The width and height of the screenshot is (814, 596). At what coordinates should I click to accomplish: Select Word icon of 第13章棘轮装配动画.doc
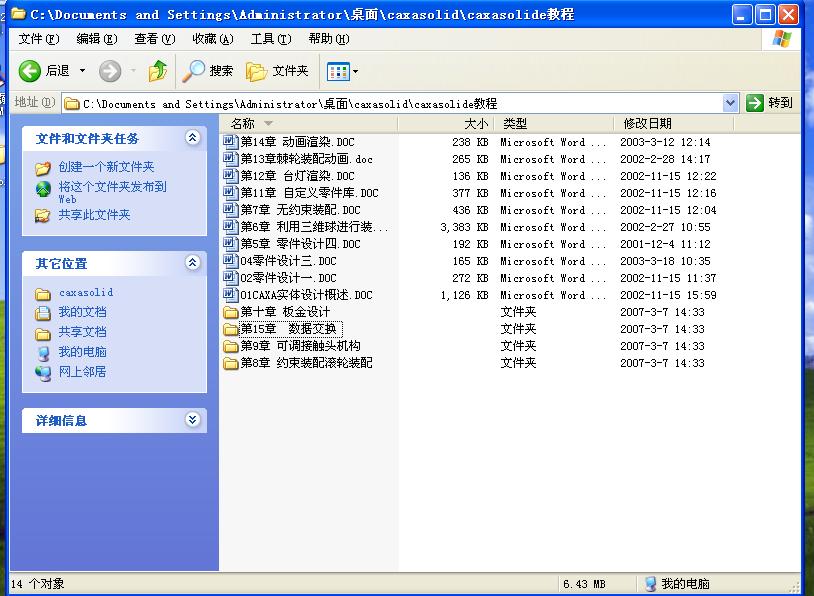pyautogui.click(x=230, y=158)
